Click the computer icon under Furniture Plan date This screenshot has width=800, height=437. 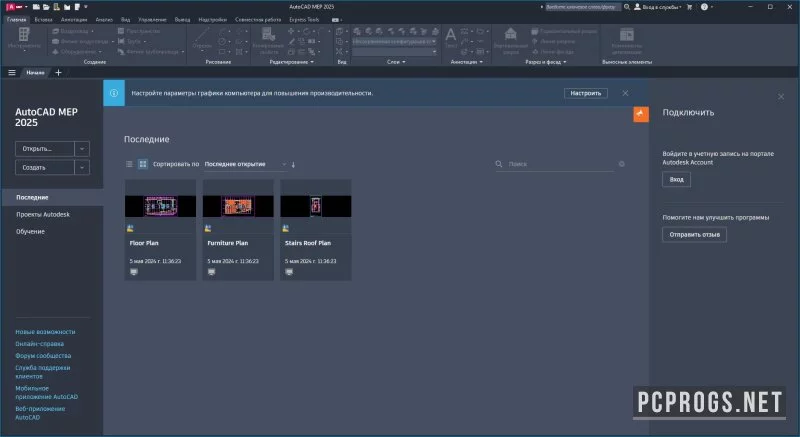pyautogui.click(x=211, y=272)
